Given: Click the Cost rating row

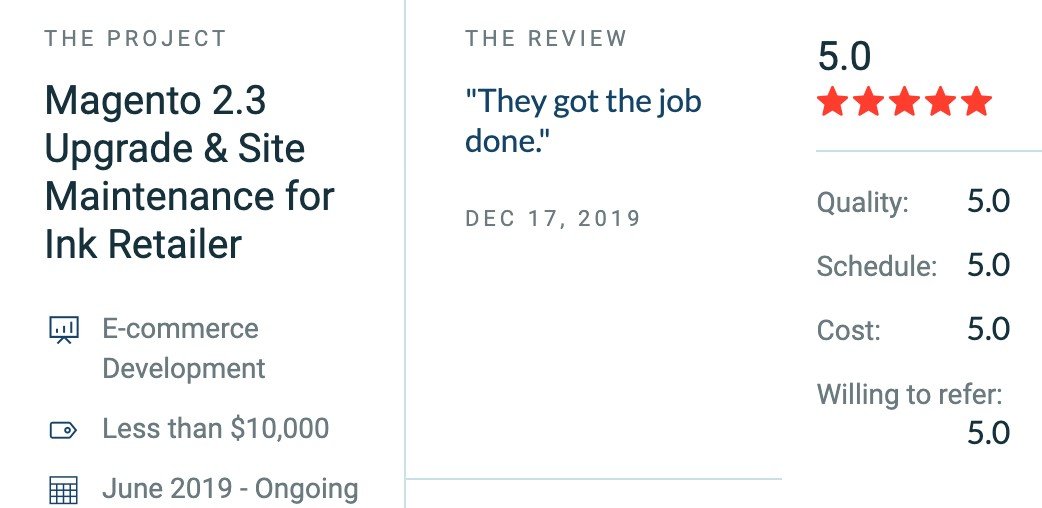Looking at the screenshot, I should pos(914,329).
